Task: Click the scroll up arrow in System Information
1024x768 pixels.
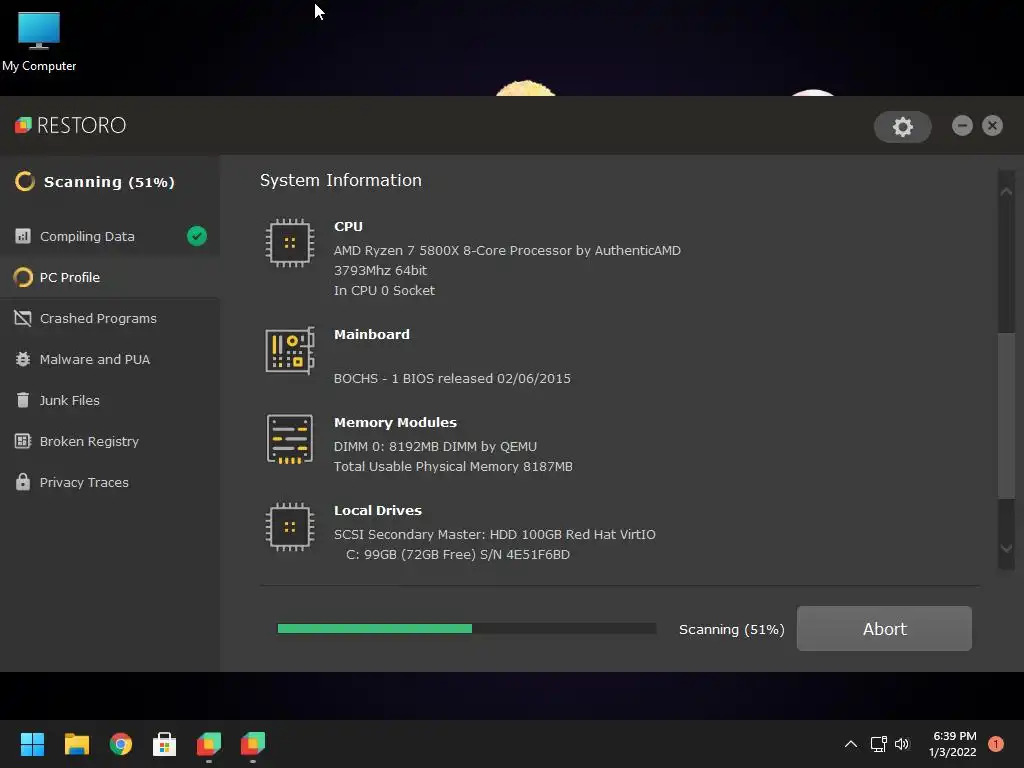Action: pyautogui.click(x=1006, y=191)
